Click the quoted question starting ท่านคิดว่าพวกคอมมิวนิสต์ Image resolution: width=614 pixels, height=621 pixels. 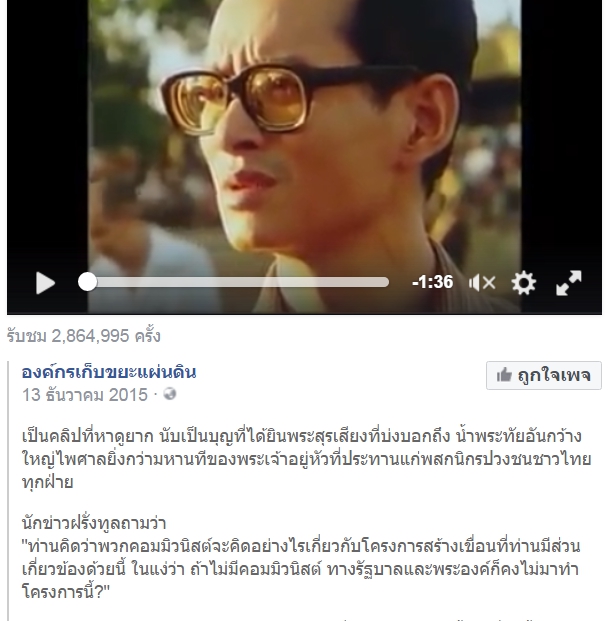click(x=301, y=569)
